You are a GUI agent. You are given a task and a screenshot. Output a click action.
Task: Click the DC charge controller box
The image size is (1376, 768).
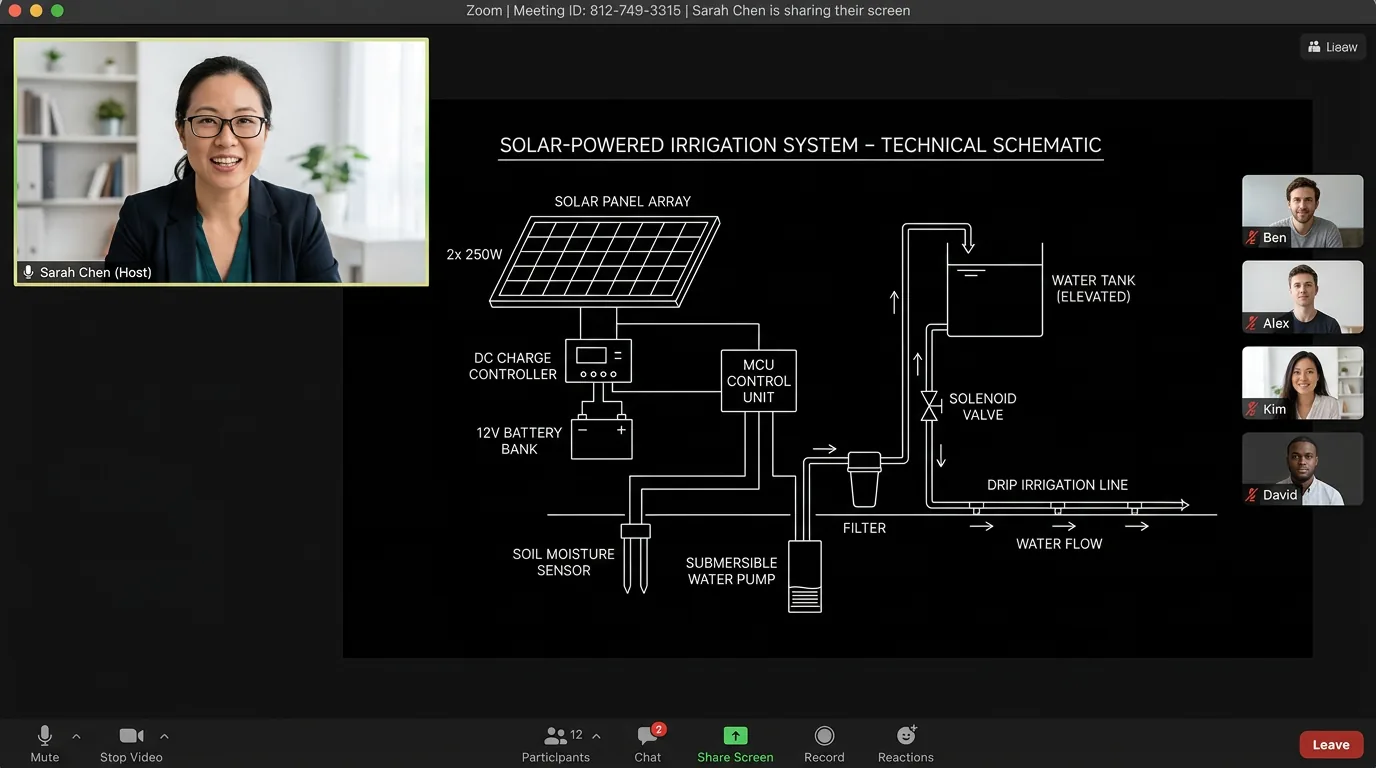(598, 361)
